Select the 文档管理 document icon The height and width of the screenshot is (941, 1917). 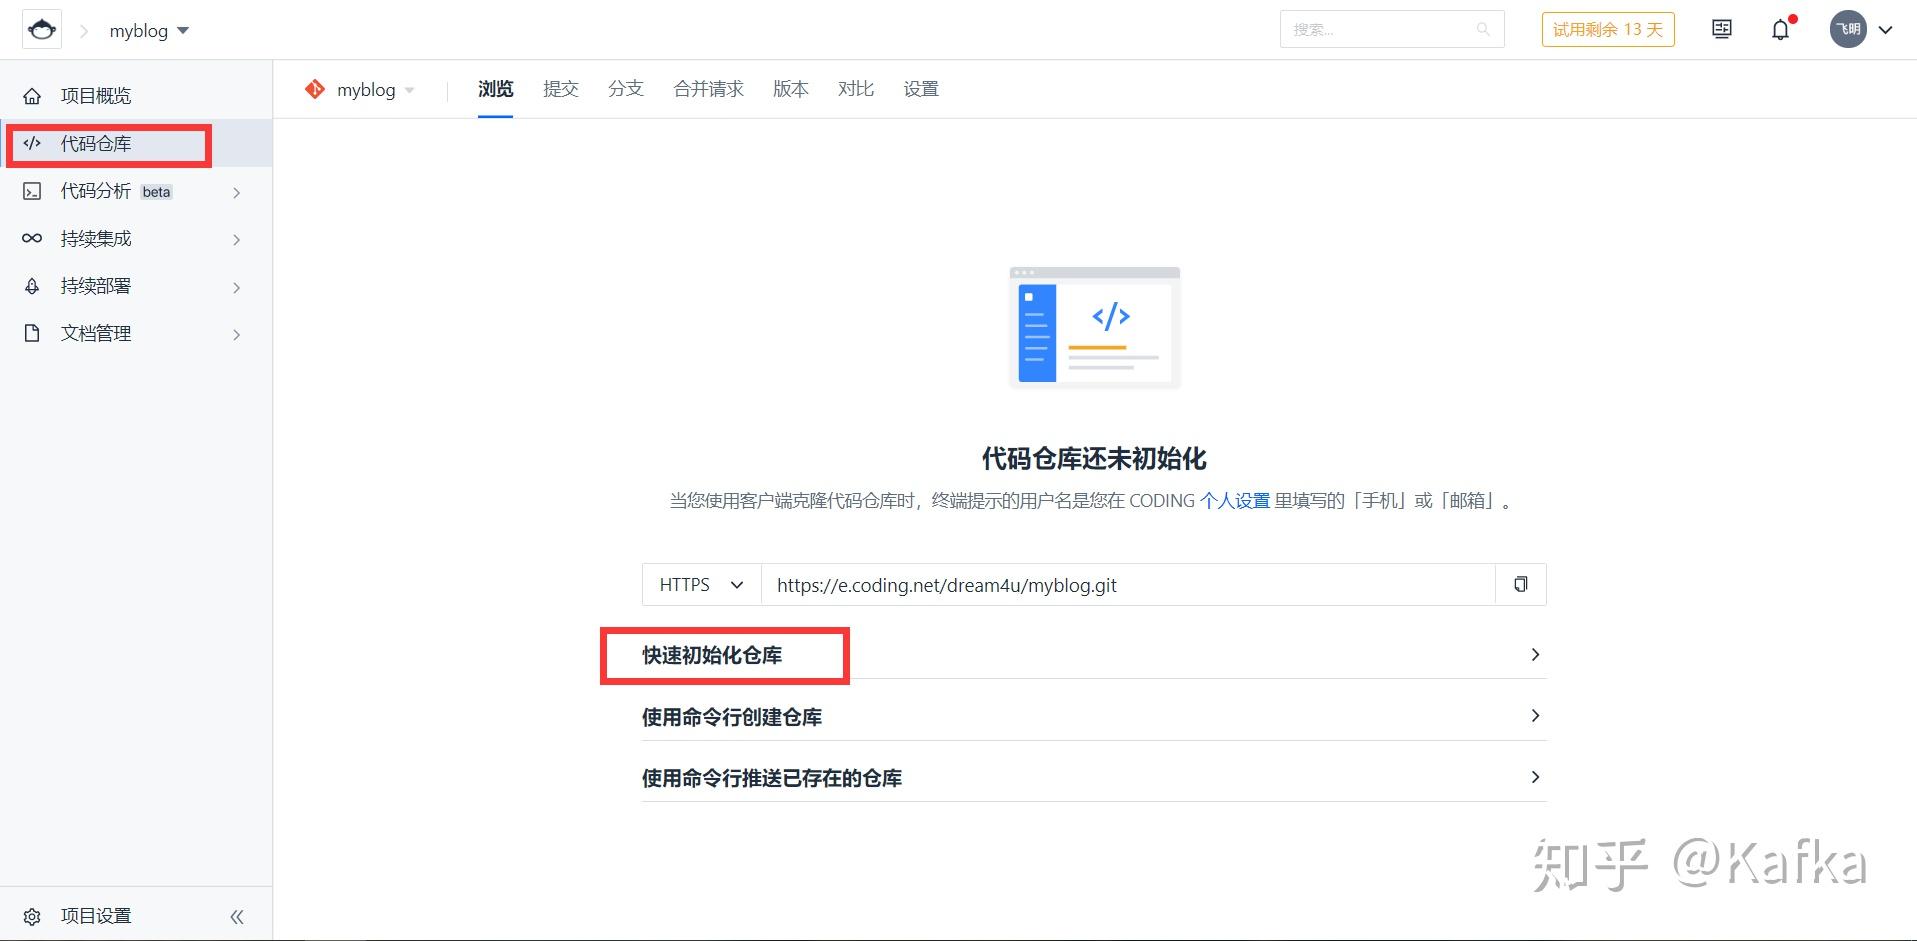click(x=31, y=332)
